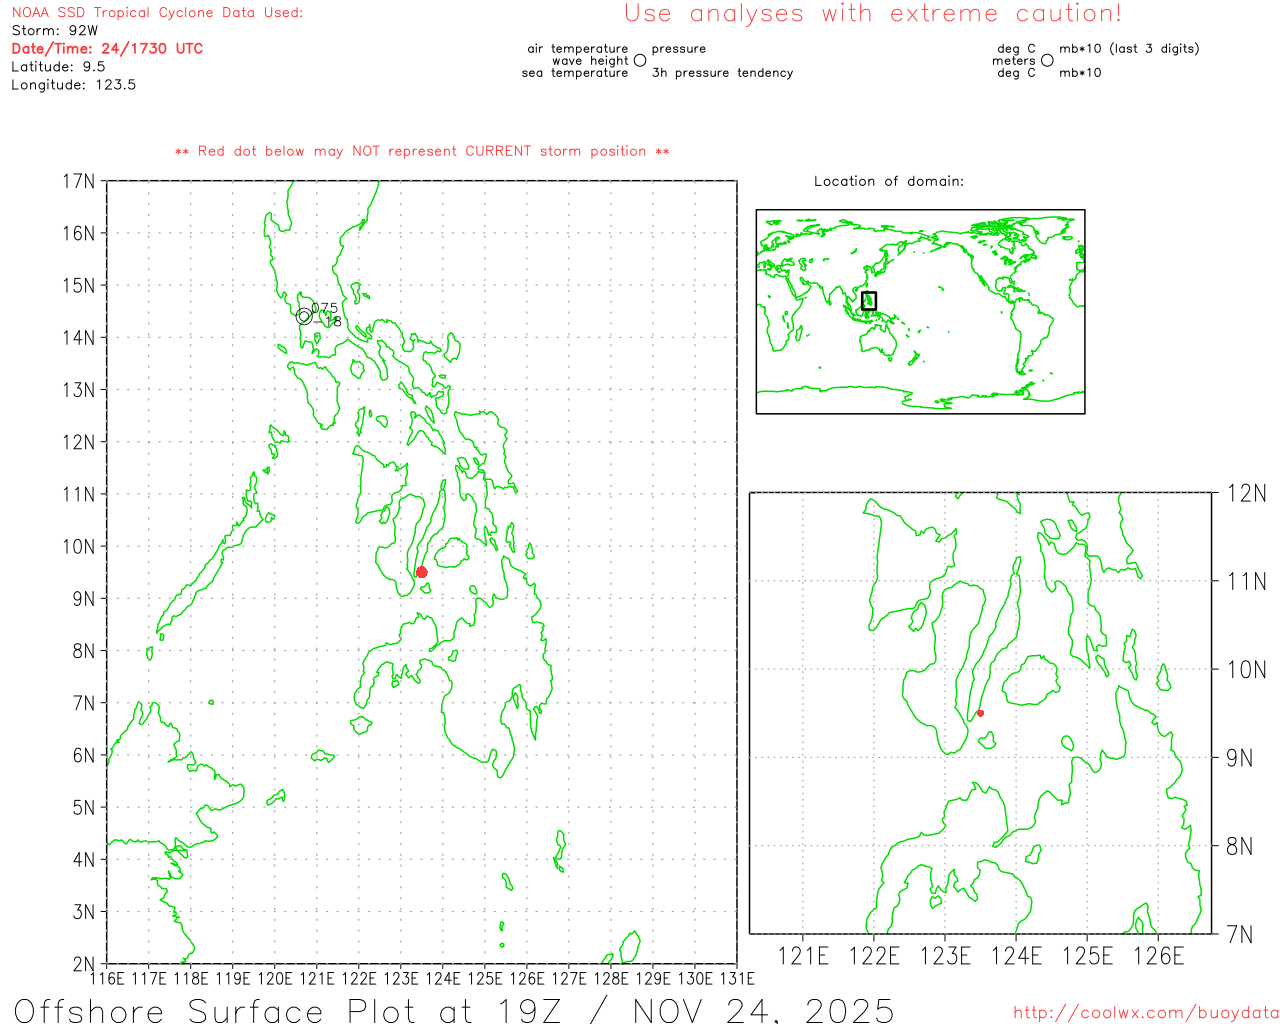Click the 126E label on the inset map

(x=1158, y=956)
